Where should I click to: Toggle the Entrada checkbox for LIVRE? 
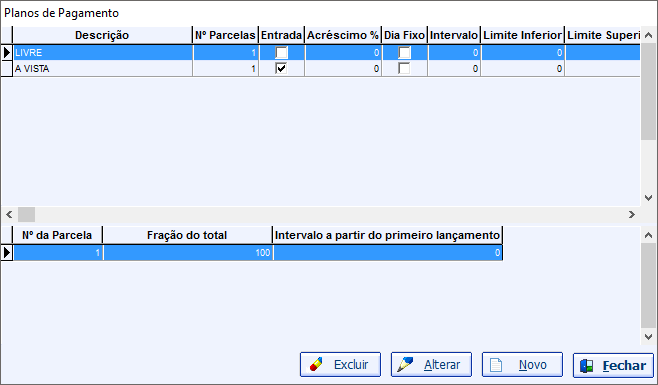pyautogui.click(x=281, y=52)
